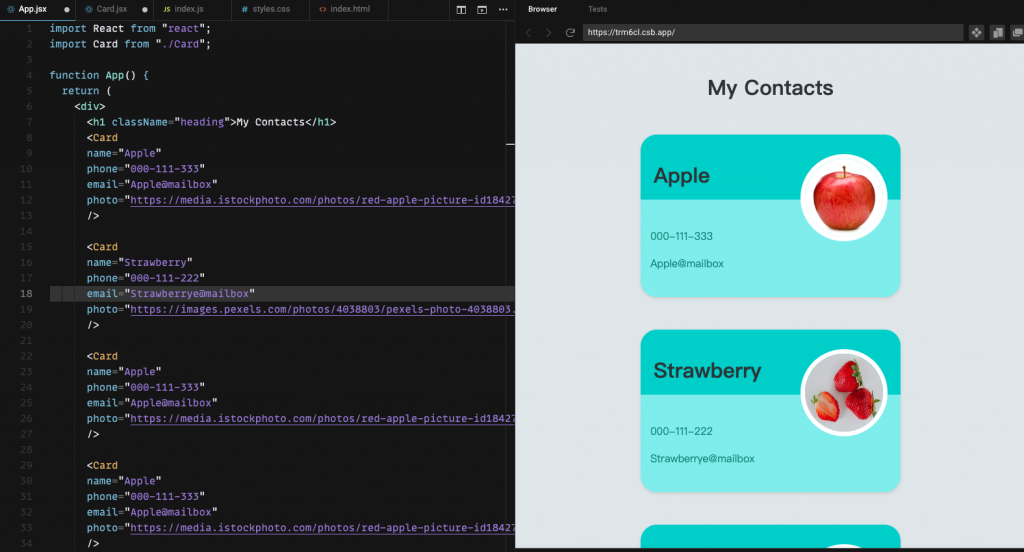
Task: Select the styles.css tab
Action: [271, 9]
